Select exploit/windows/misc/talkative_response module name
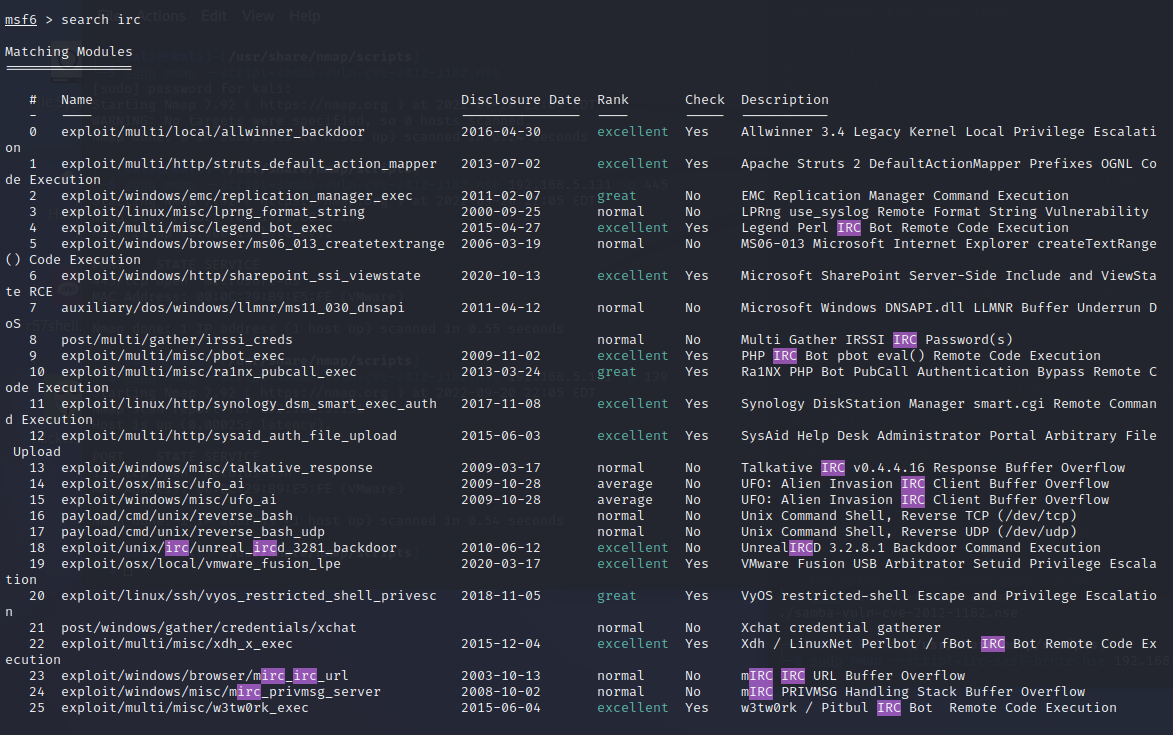This screenshot has width=1173, height=735. point(217,468)
